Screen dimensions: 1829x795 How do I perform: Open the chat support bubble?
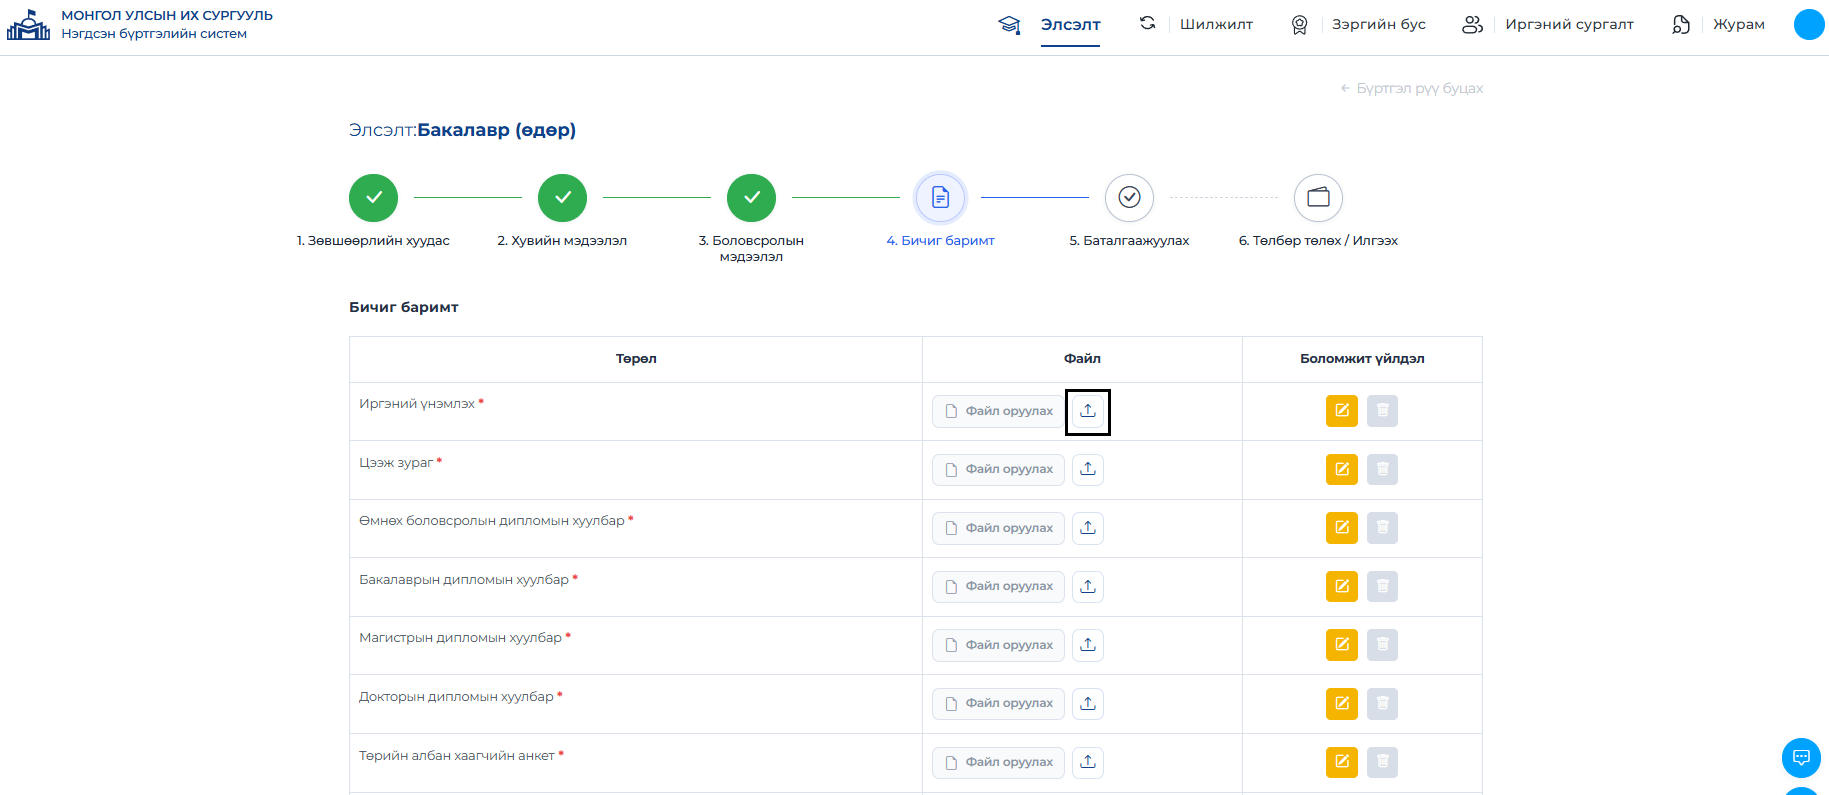pos(1801,758)
